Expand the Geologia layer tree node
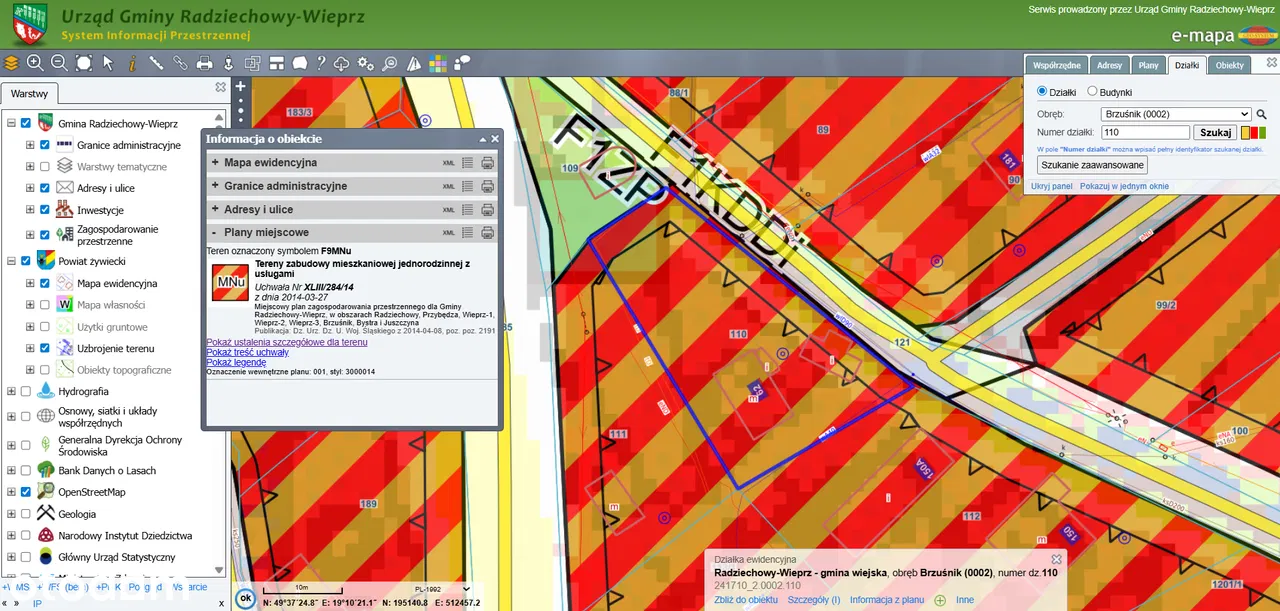Image resolution: width=1280 pixels, height=611 pixels. pyautogui.click(x=11, y=514)
